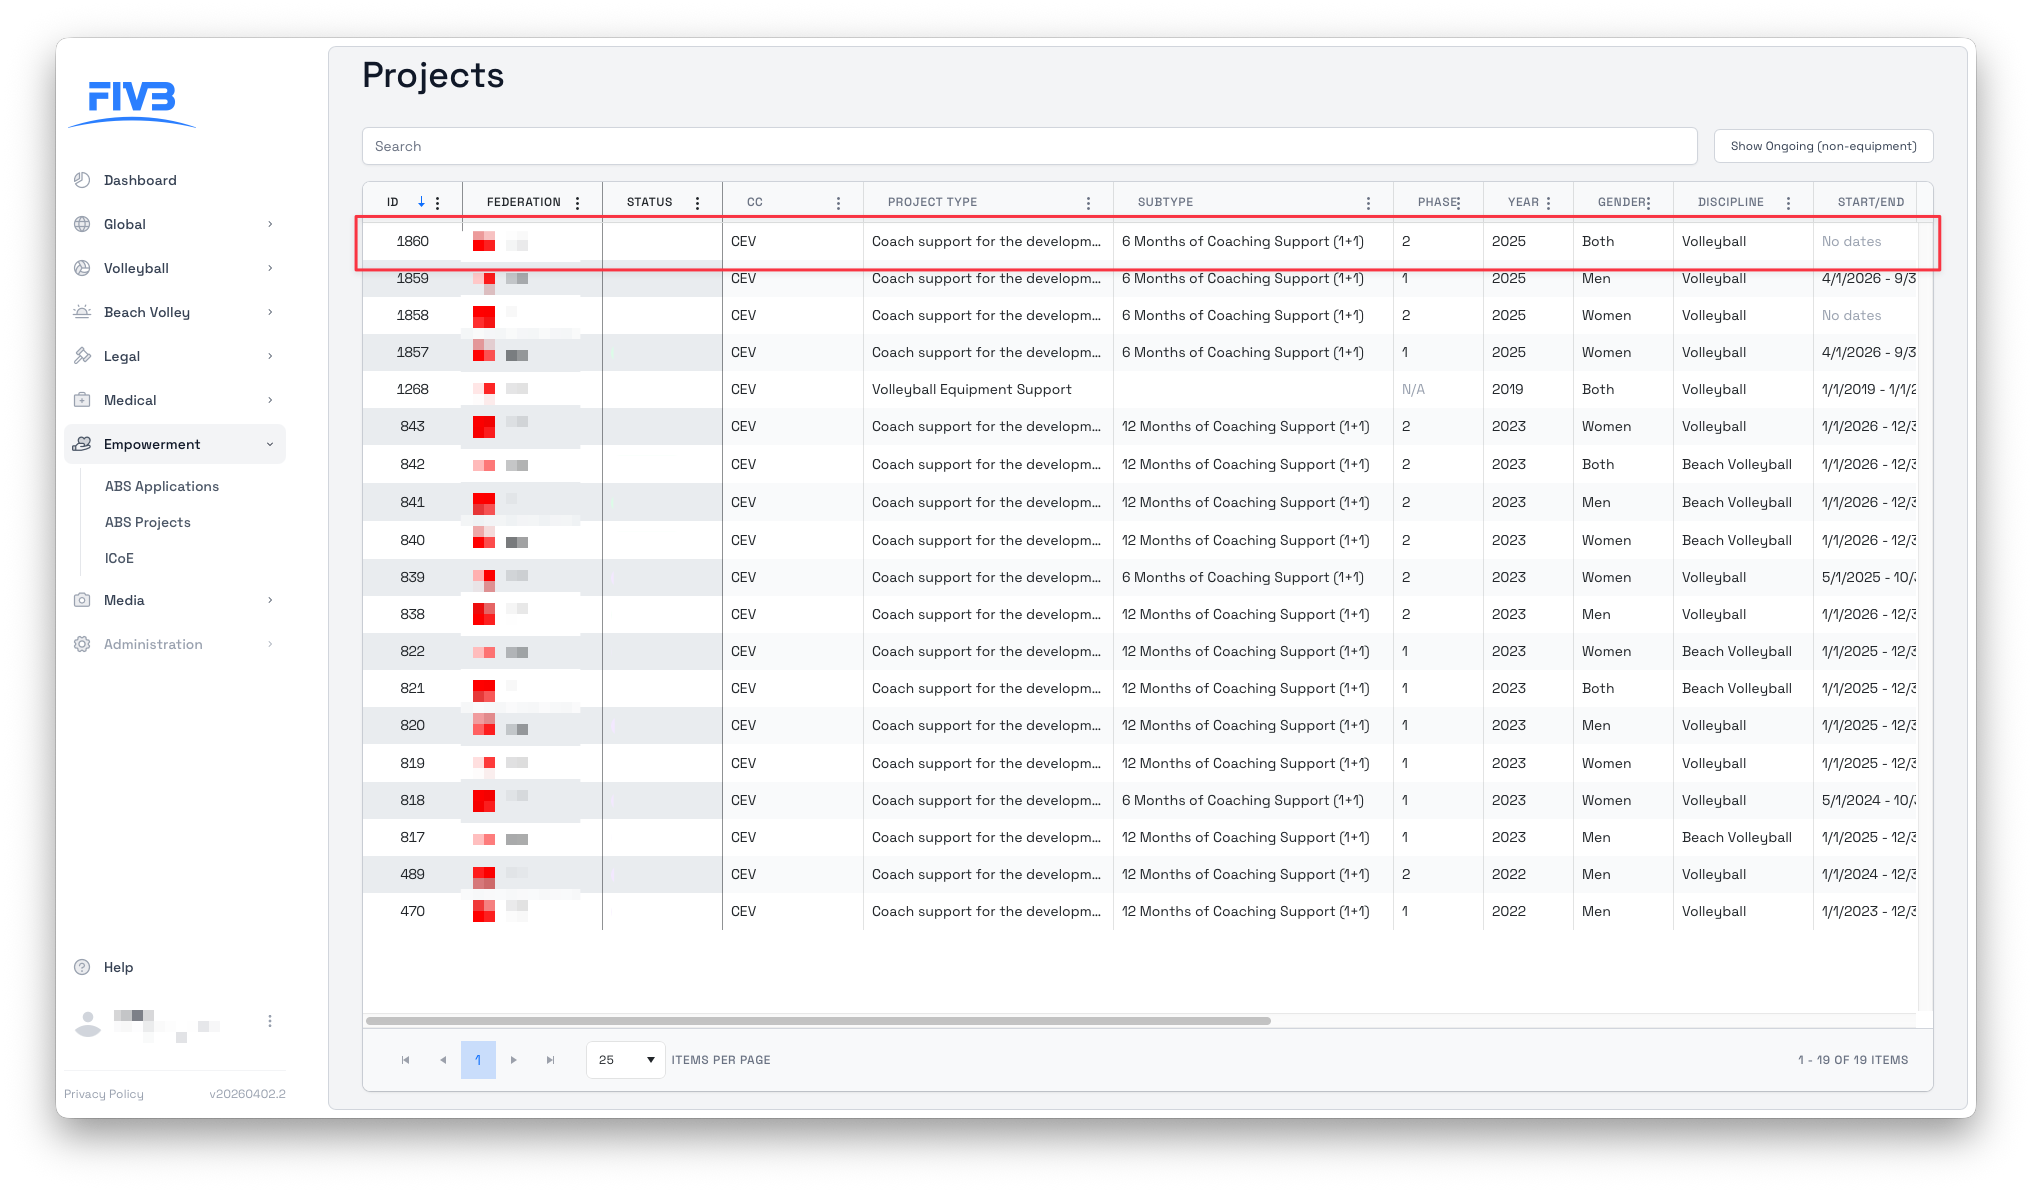Click the Help question mark icon
Image resolution: width=2032 pixels, height=1192 pixels.
click(82, 967)
